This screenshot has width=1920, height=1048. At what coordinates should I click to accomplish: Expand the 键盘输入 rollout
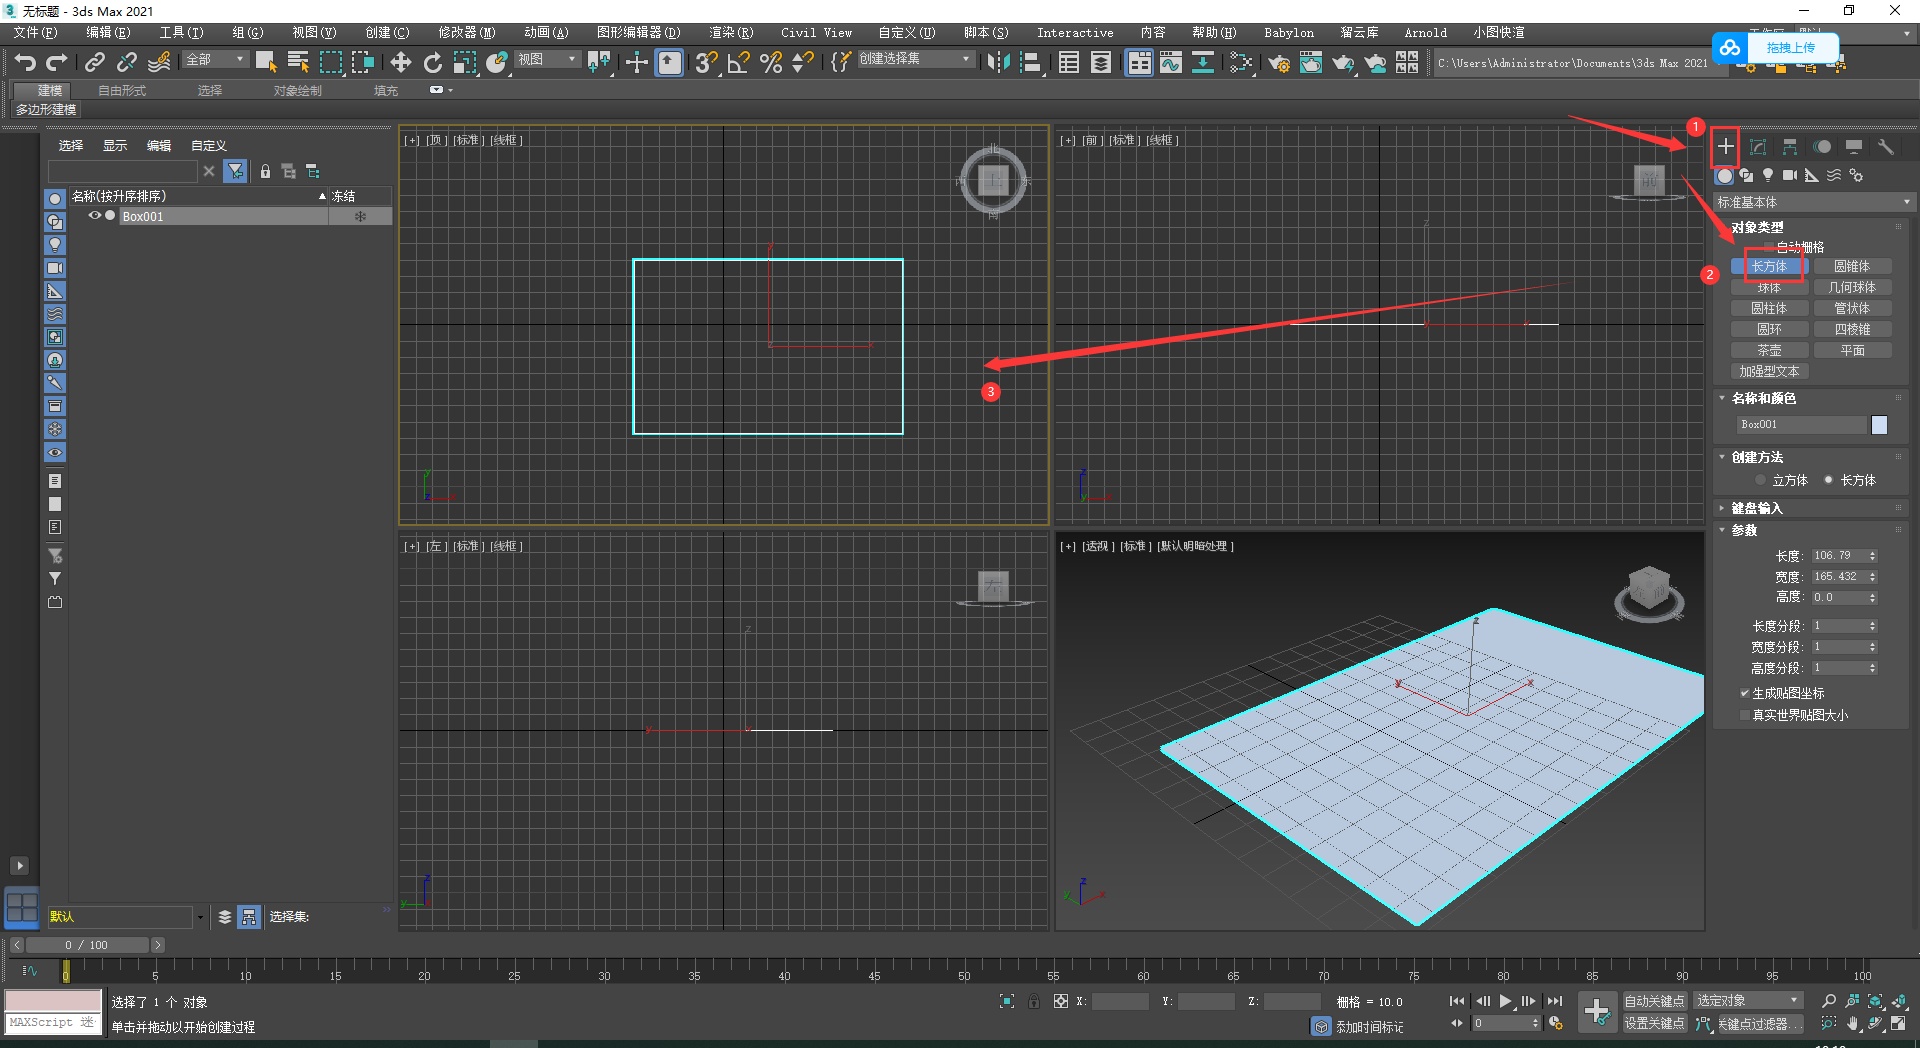coord(1756,508)
